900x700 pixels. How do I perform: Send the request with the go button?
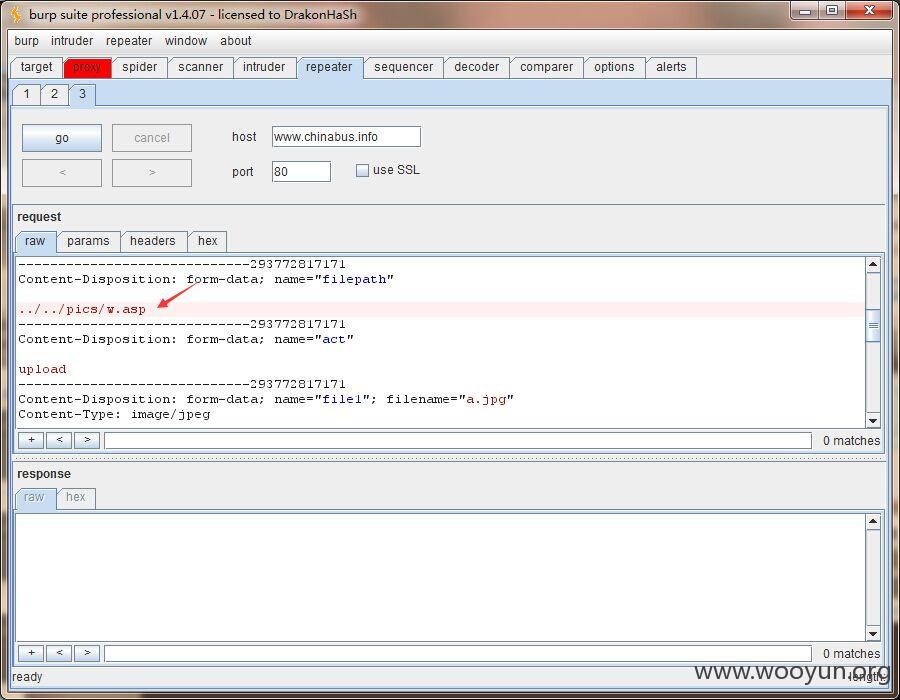click(62, 138)
